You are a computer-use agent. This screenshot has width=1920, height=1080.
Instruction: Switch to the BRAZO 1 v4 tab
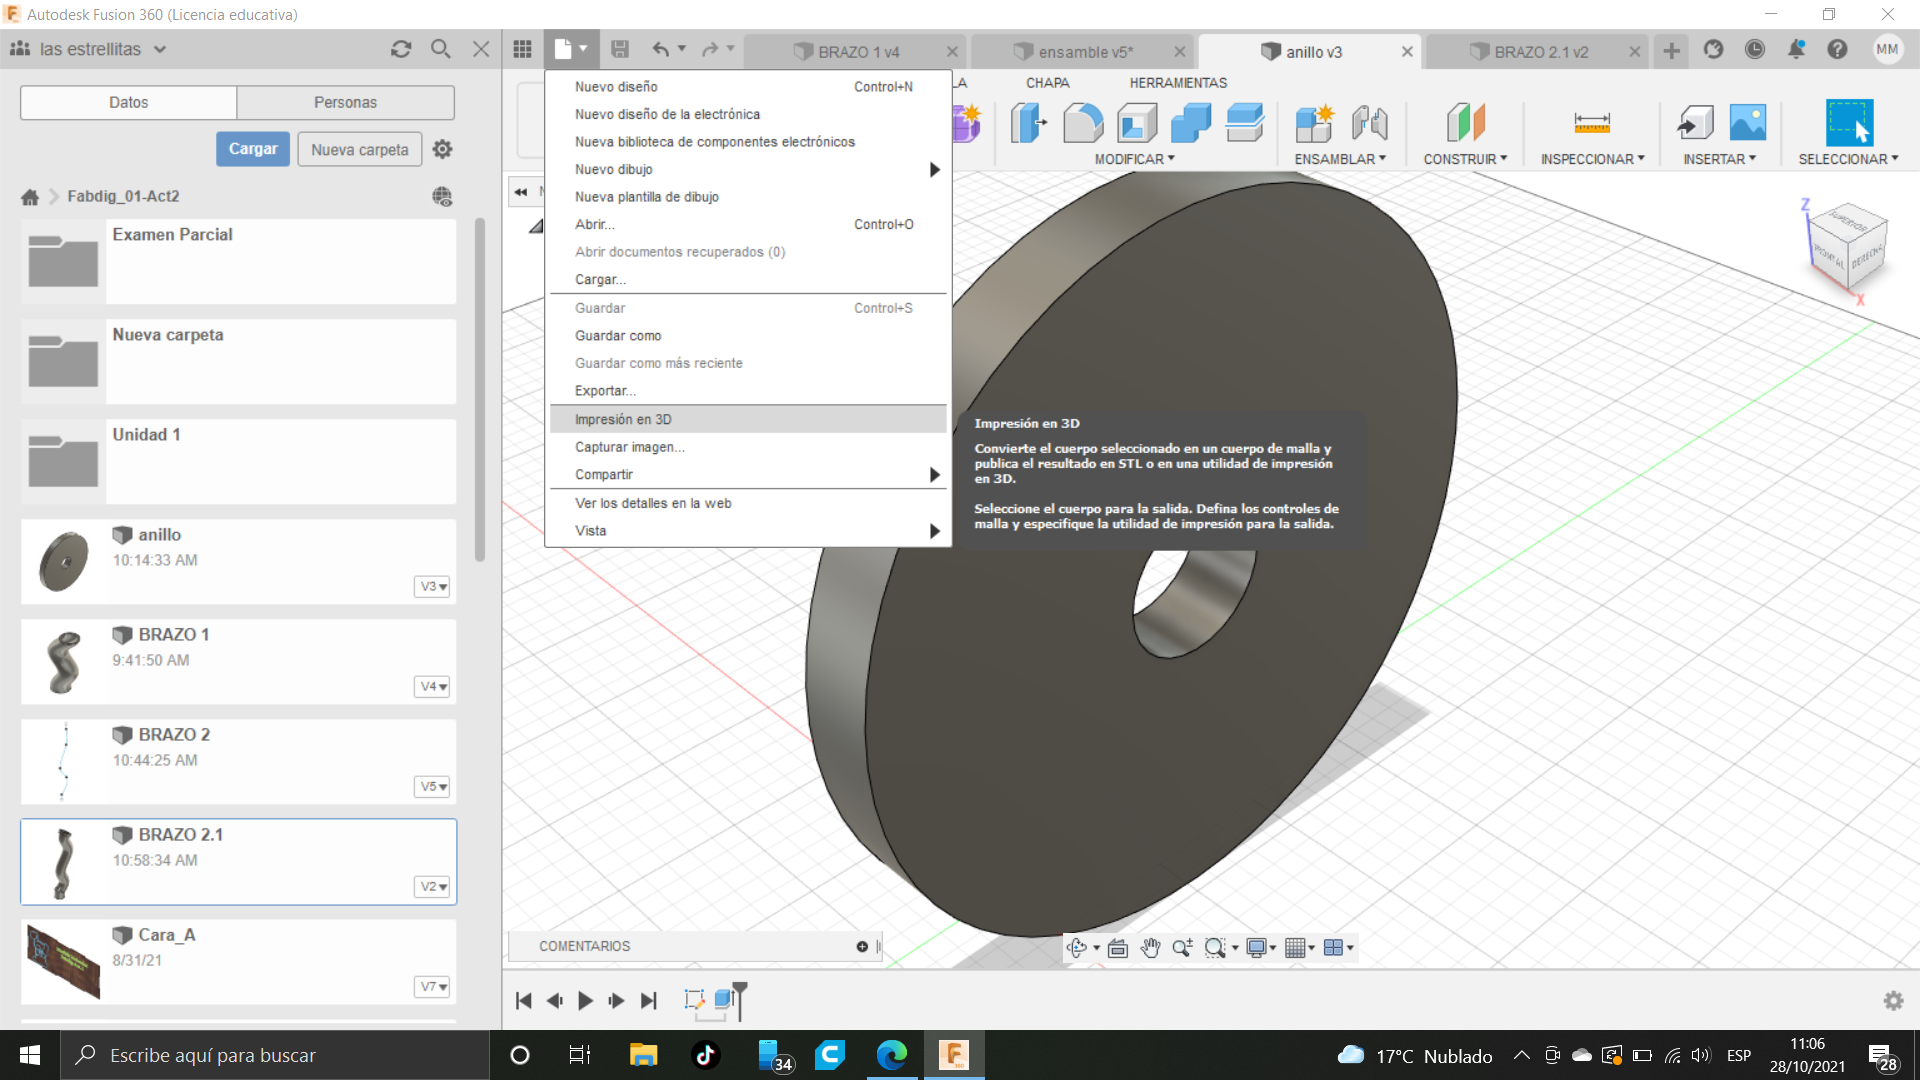[x=858, y=52]
